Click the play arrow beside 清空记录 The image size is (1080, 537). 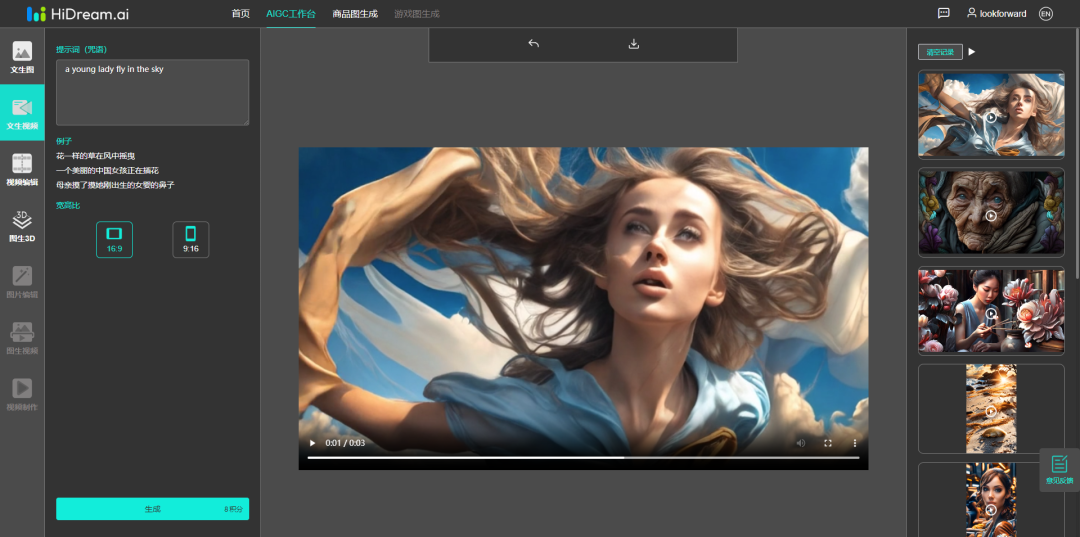[972, 52]
